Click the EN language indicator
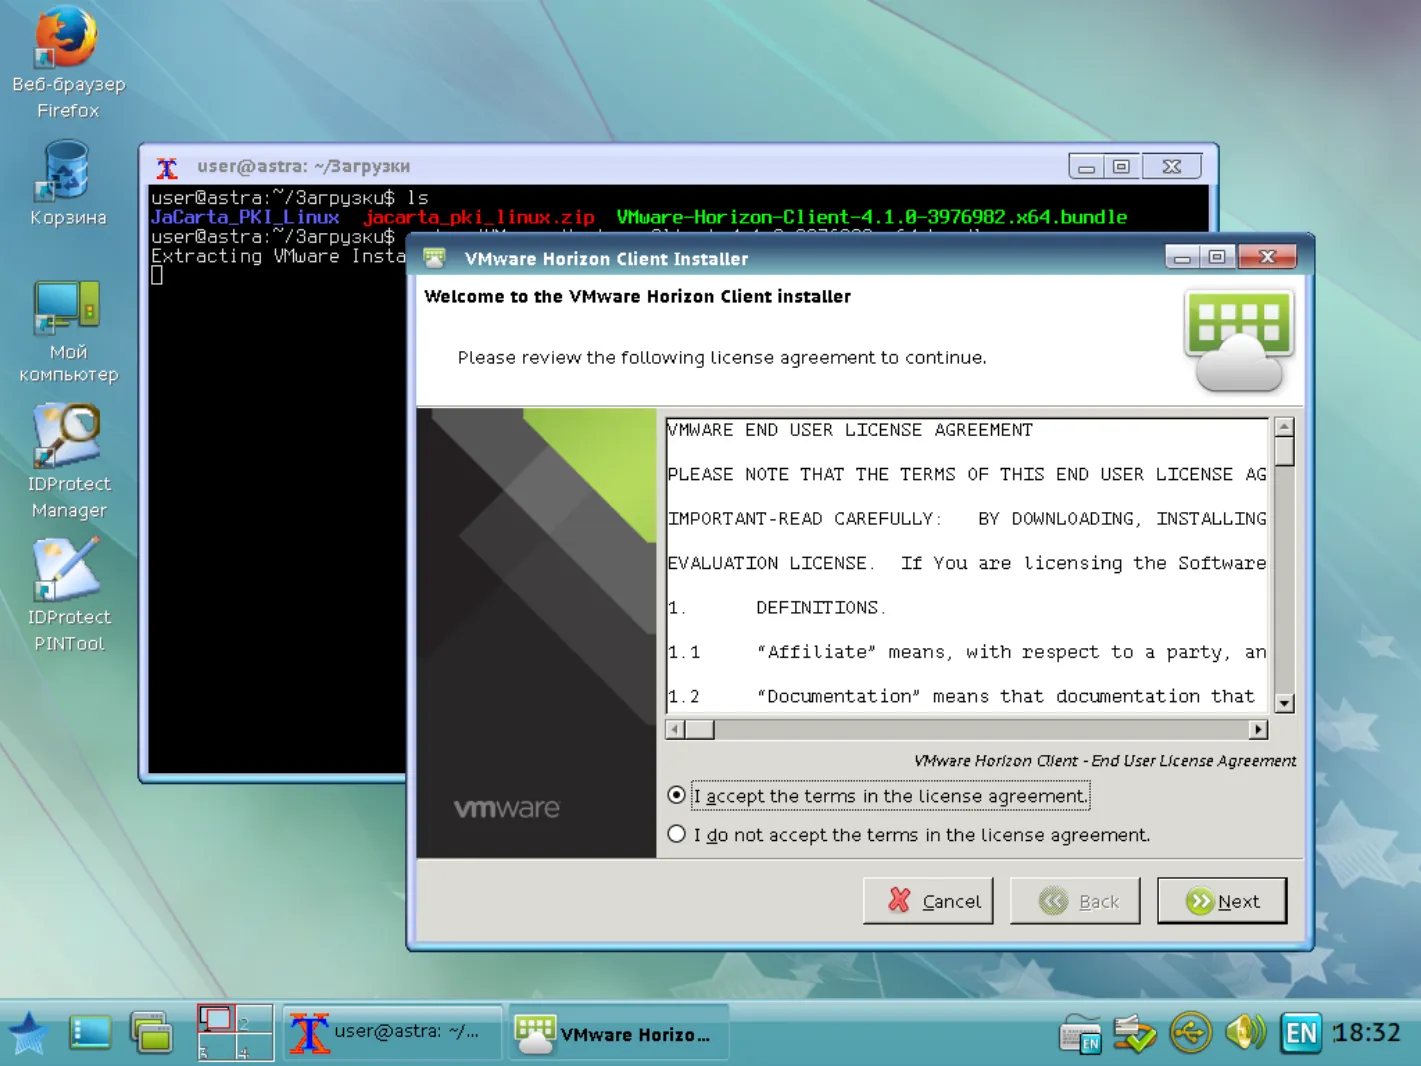Screen dimensions: 1421x1066 pos(1301,1033)
